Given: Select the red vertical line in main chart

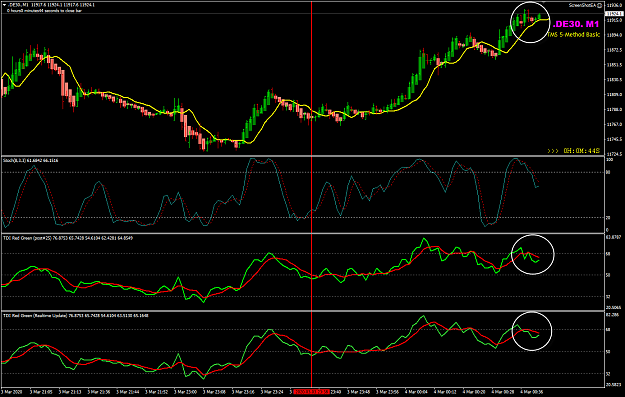Looking at the screenshot, I should (x=311, y=78).
